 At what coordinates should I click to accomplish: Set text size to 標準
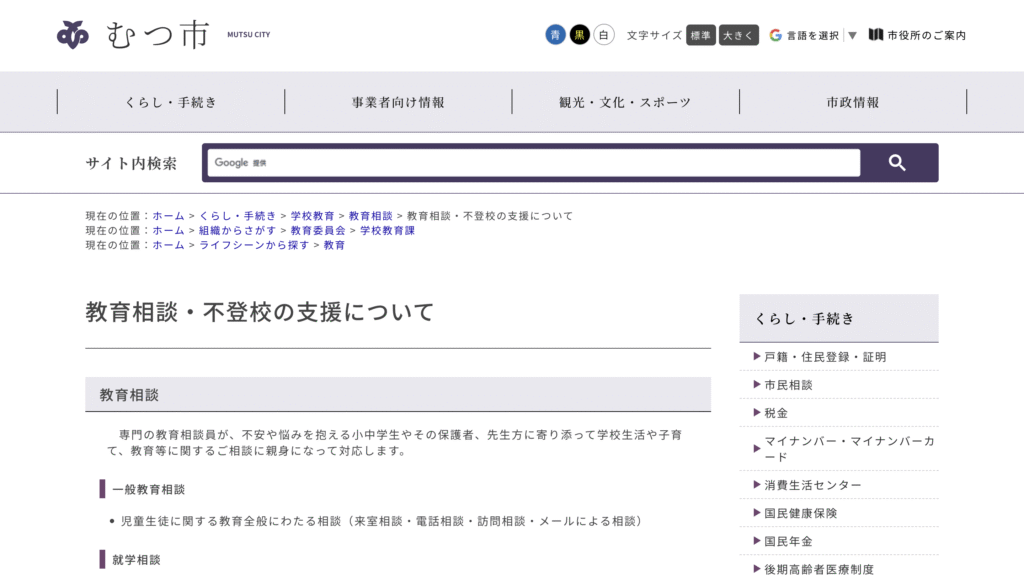[701, 35]
